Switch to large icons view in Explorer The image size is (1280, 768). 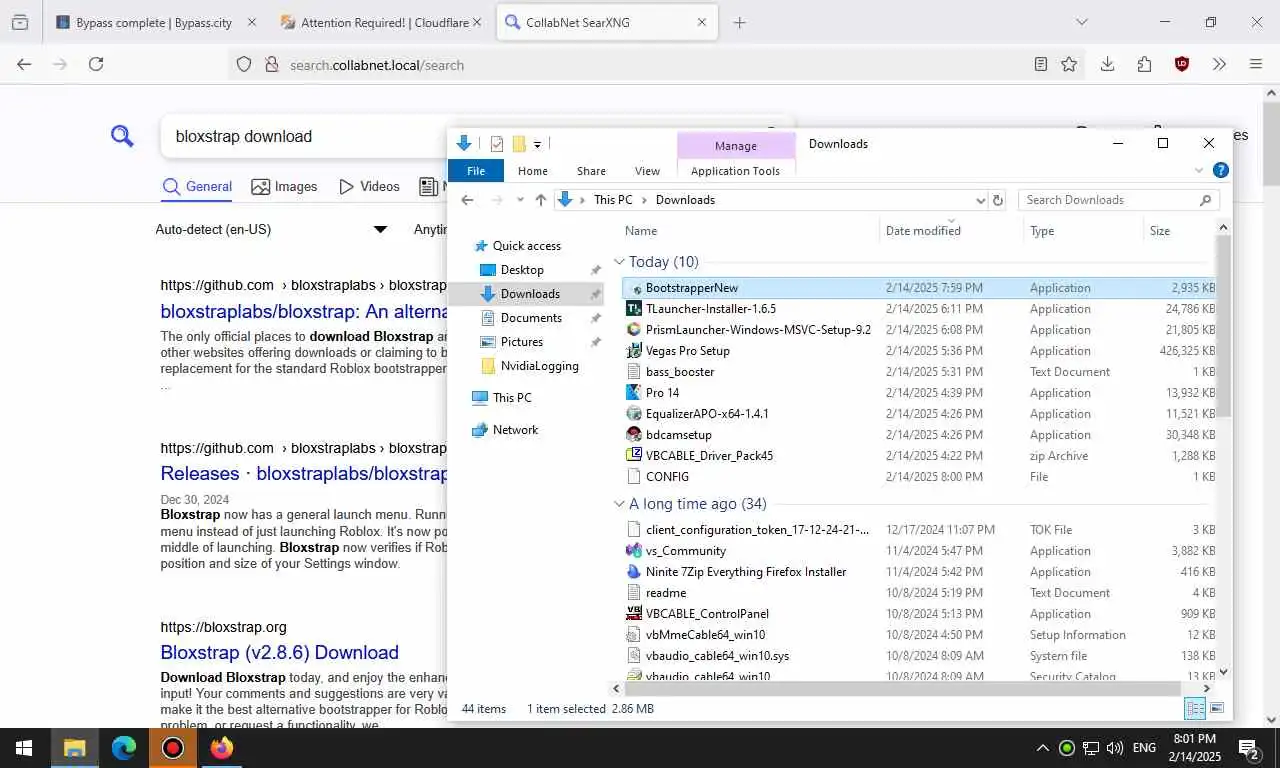pyautogui.click(x=1217, y=708)
